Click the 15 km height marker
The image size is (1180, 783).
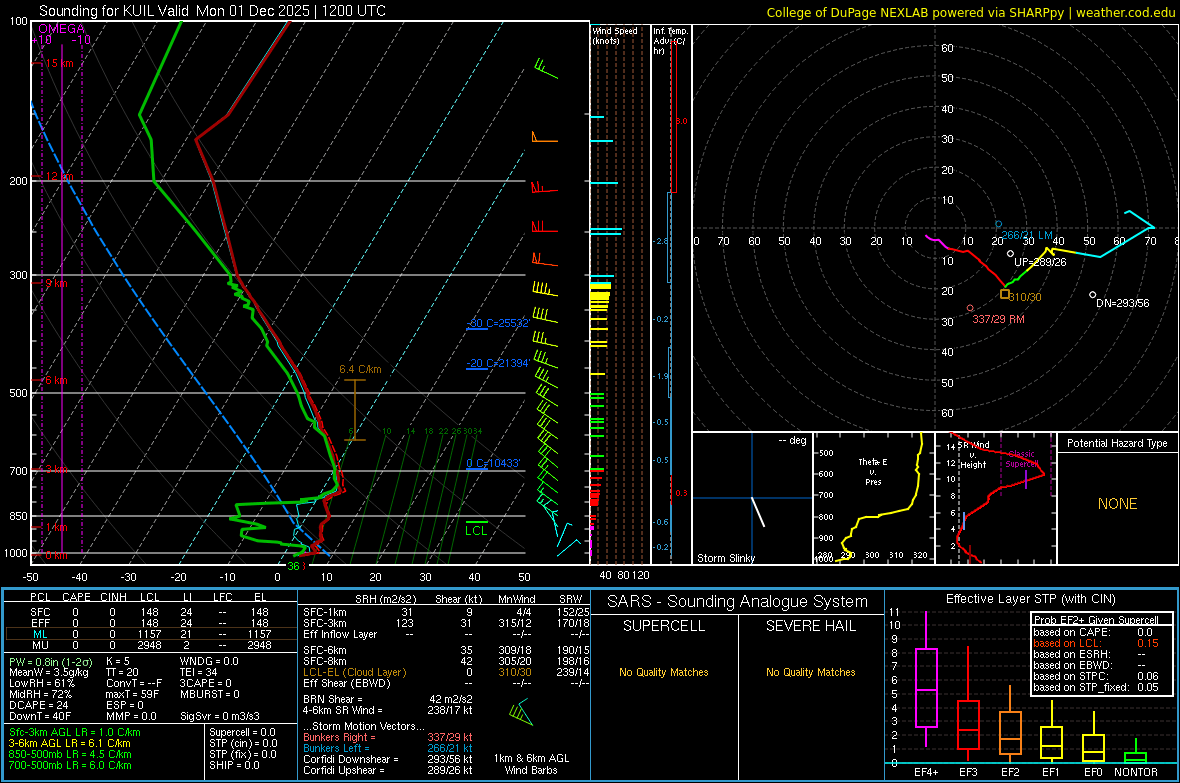point(59,63)
